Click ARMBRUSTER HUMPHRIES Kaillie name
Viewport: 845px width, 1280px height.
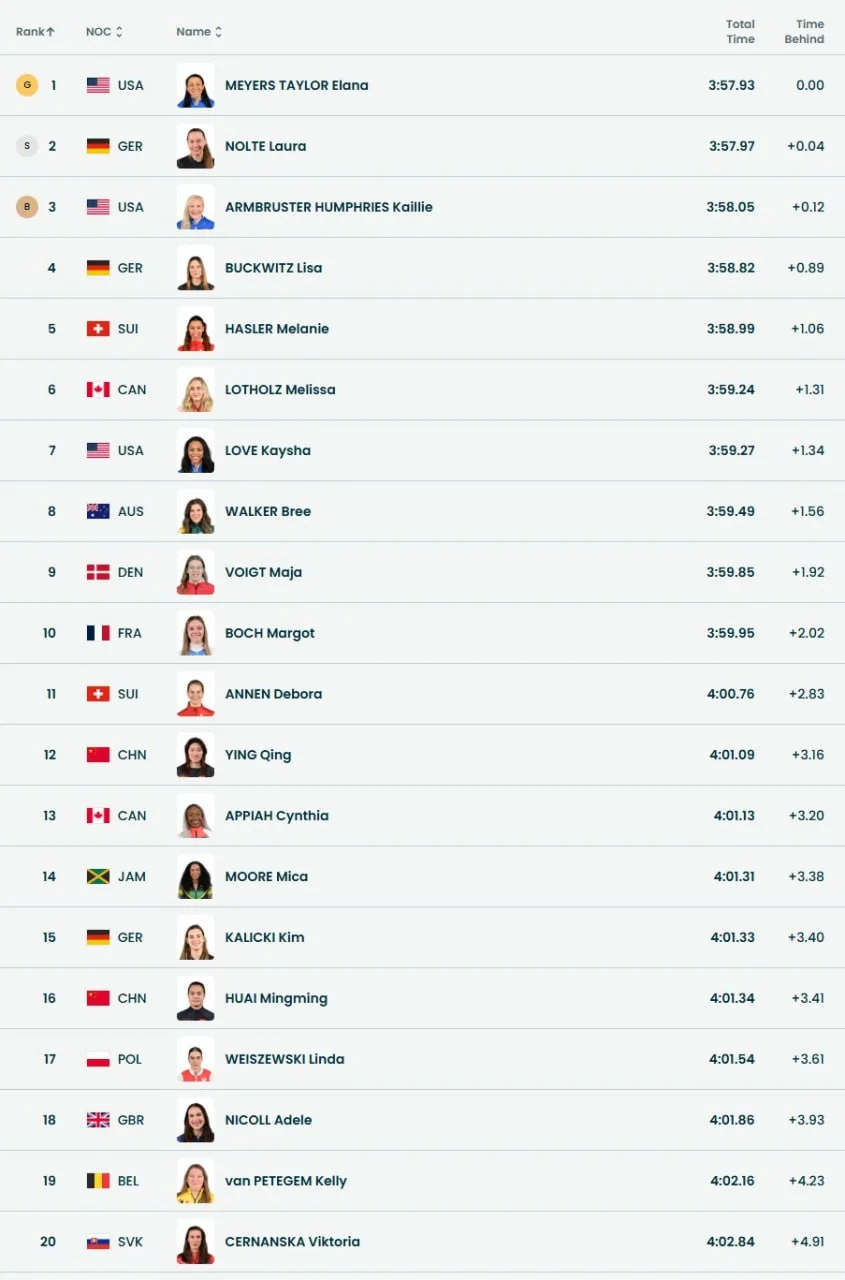point(328,207)
